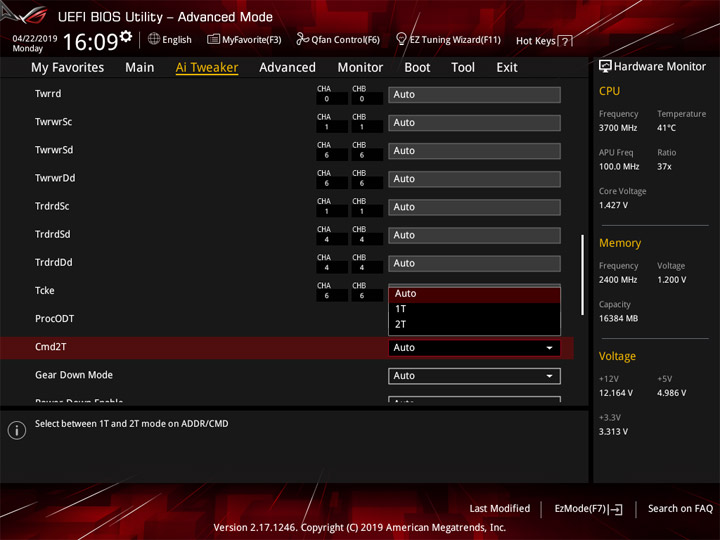Select the Tcke setting label

click(45, 291)
